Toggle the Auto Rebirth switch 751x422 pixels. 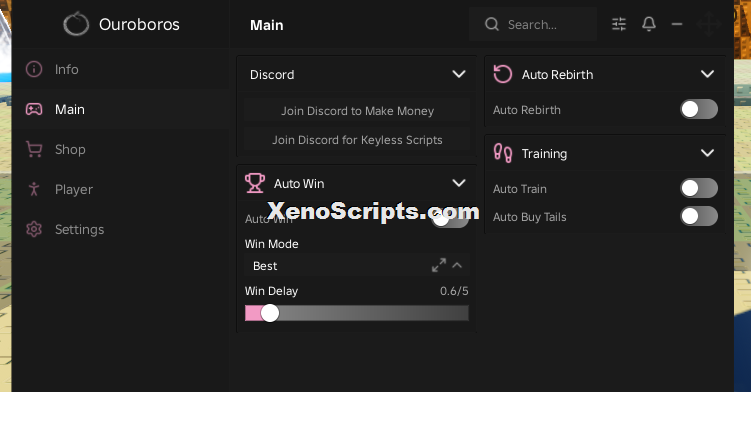[699, 109]
